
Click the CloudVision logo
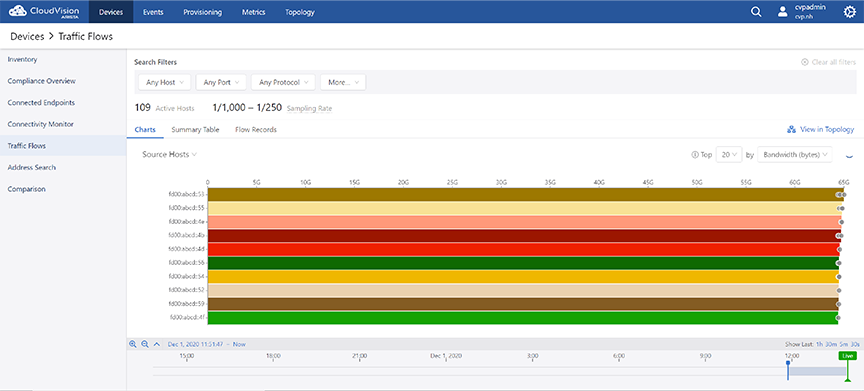click(45, 12)
